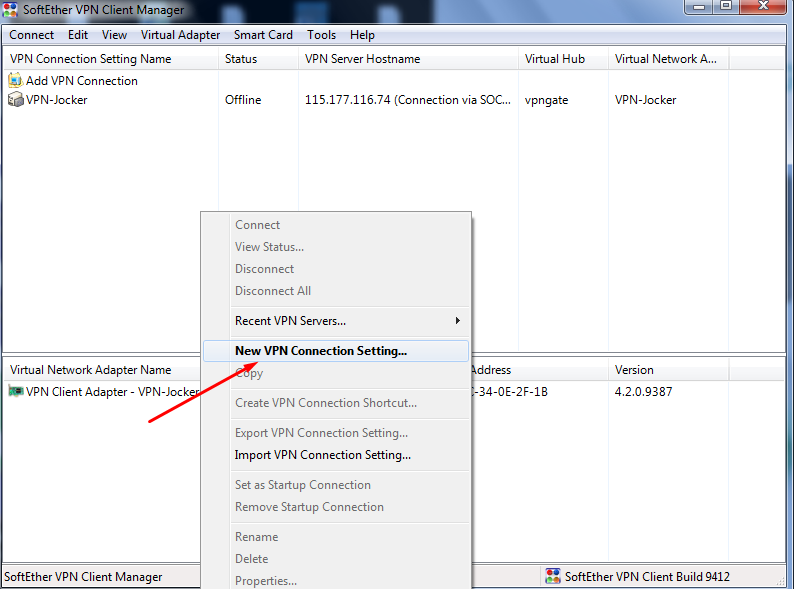
Task: Click the 115.177.116.74 server hostname cell
Action: [408, 100]
